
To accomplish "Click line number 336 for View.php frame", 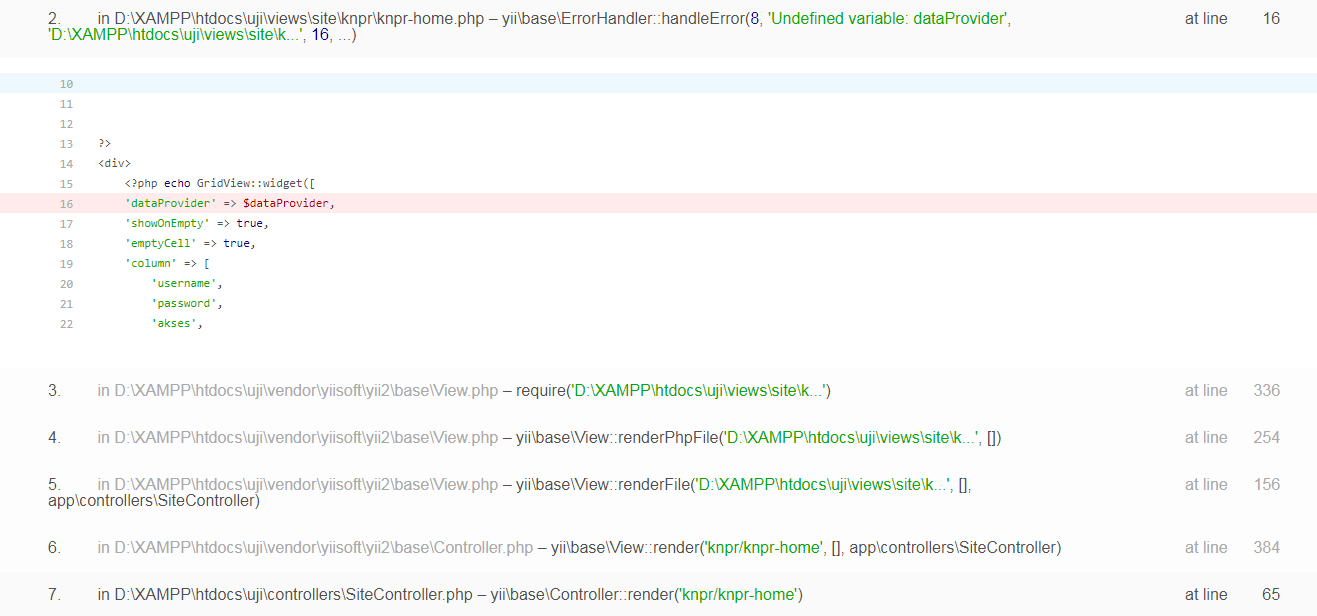I will pos(1266,390).
